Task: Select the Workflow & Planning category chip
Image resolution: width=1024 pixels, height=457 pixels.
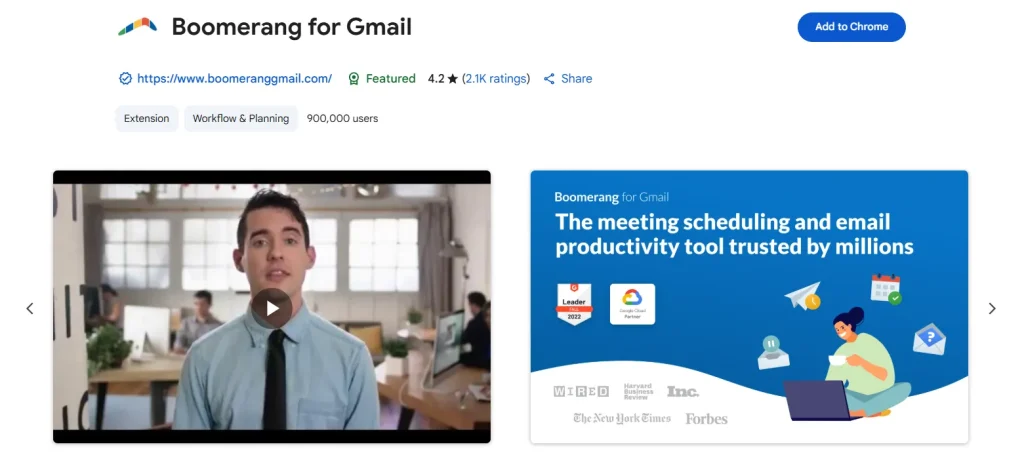Action: (241, 119)
